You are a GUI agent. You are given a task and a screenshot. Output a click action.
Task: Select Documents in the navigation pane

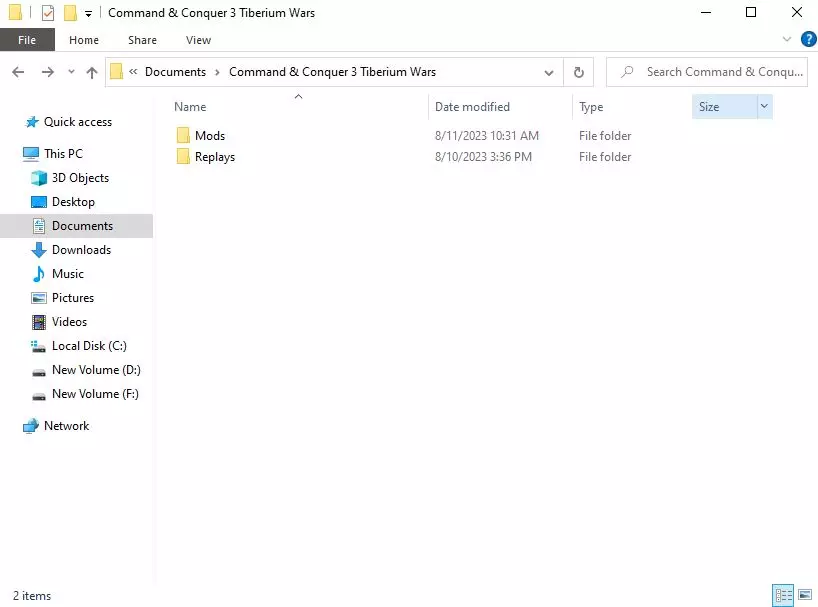point(82,226)
